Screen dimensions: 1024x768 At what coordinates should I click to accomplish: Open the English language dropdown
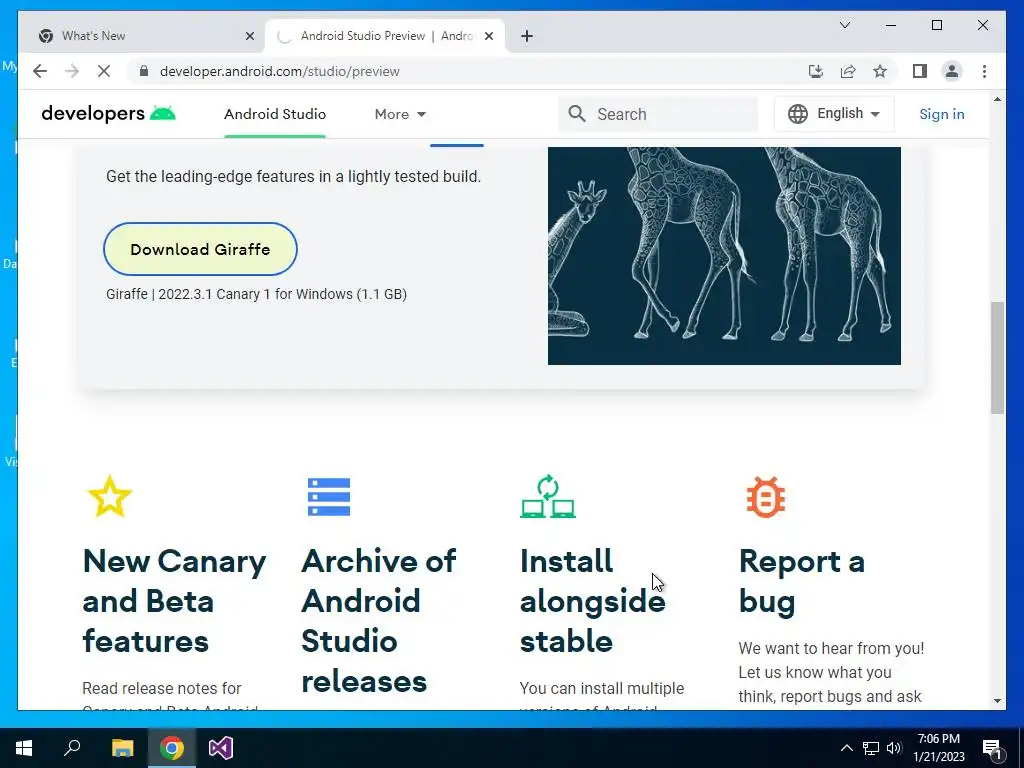click(834, 114)
